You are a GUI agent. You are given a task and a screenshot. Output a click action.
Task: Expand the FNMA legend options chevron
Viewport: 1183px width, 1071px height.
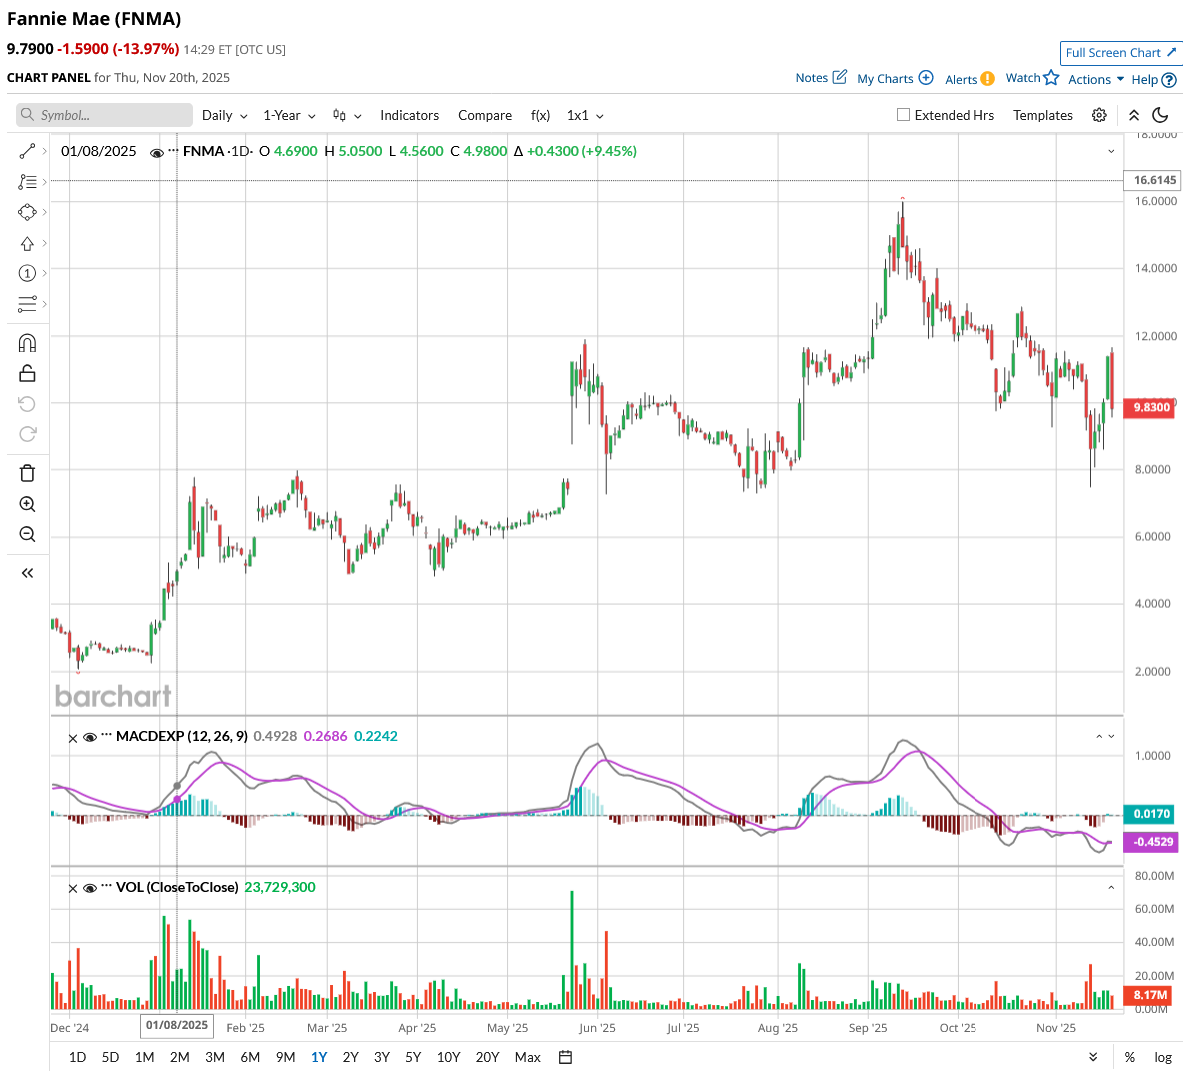coord(1111,152)
